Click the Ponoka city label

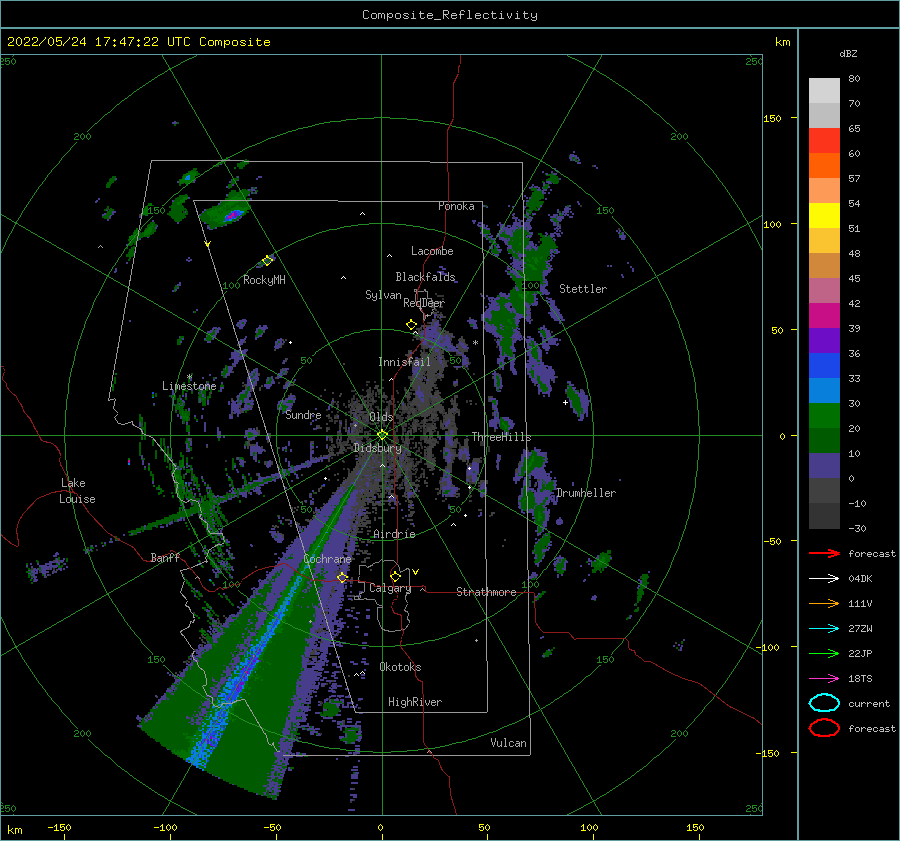tap(456, 206)
